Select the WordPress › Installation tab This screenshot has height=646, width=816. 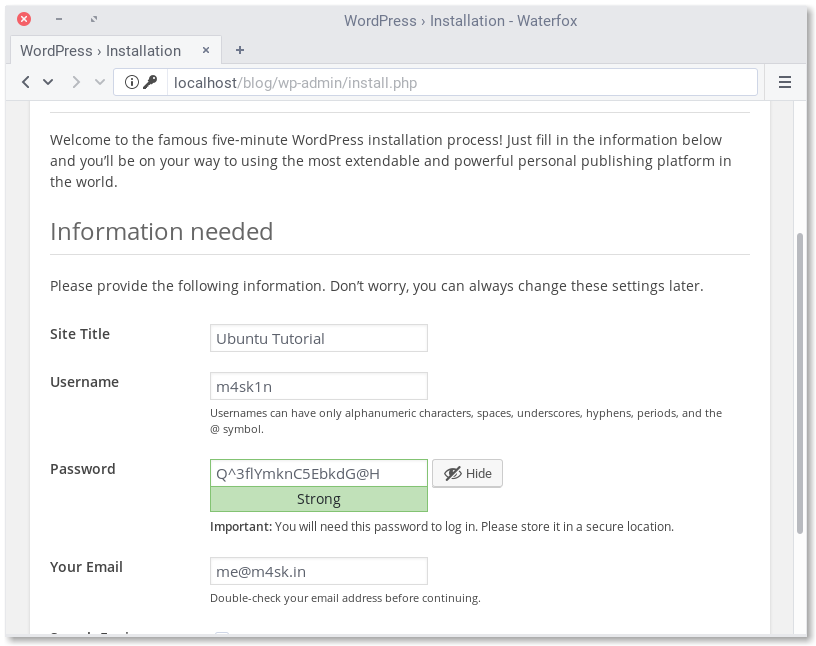pos(100,50)
